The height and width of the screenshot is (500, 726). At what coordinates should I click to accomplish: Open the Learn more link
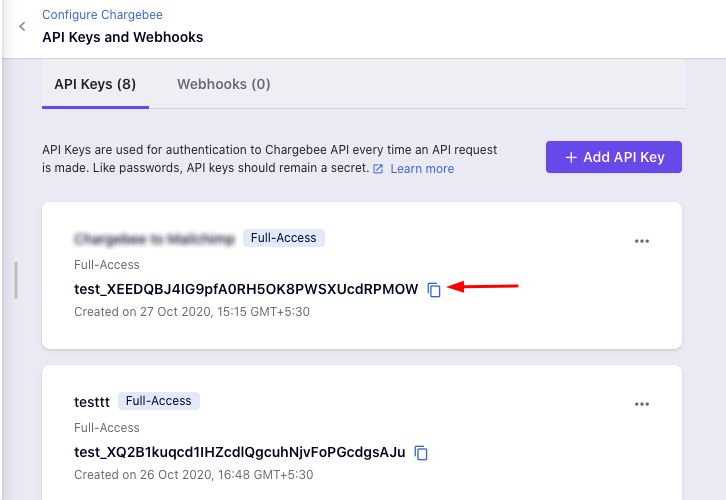(422, 169)
